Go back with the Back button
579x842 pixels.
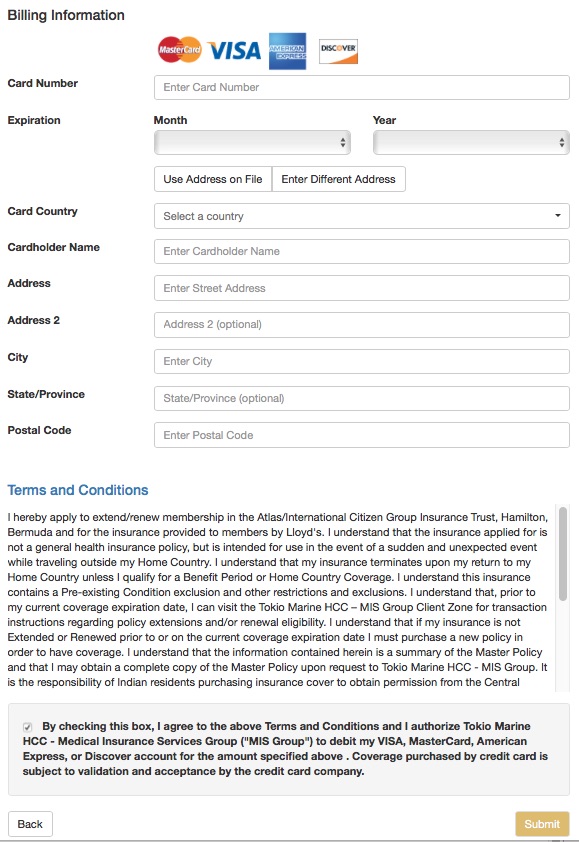(30, 824)
